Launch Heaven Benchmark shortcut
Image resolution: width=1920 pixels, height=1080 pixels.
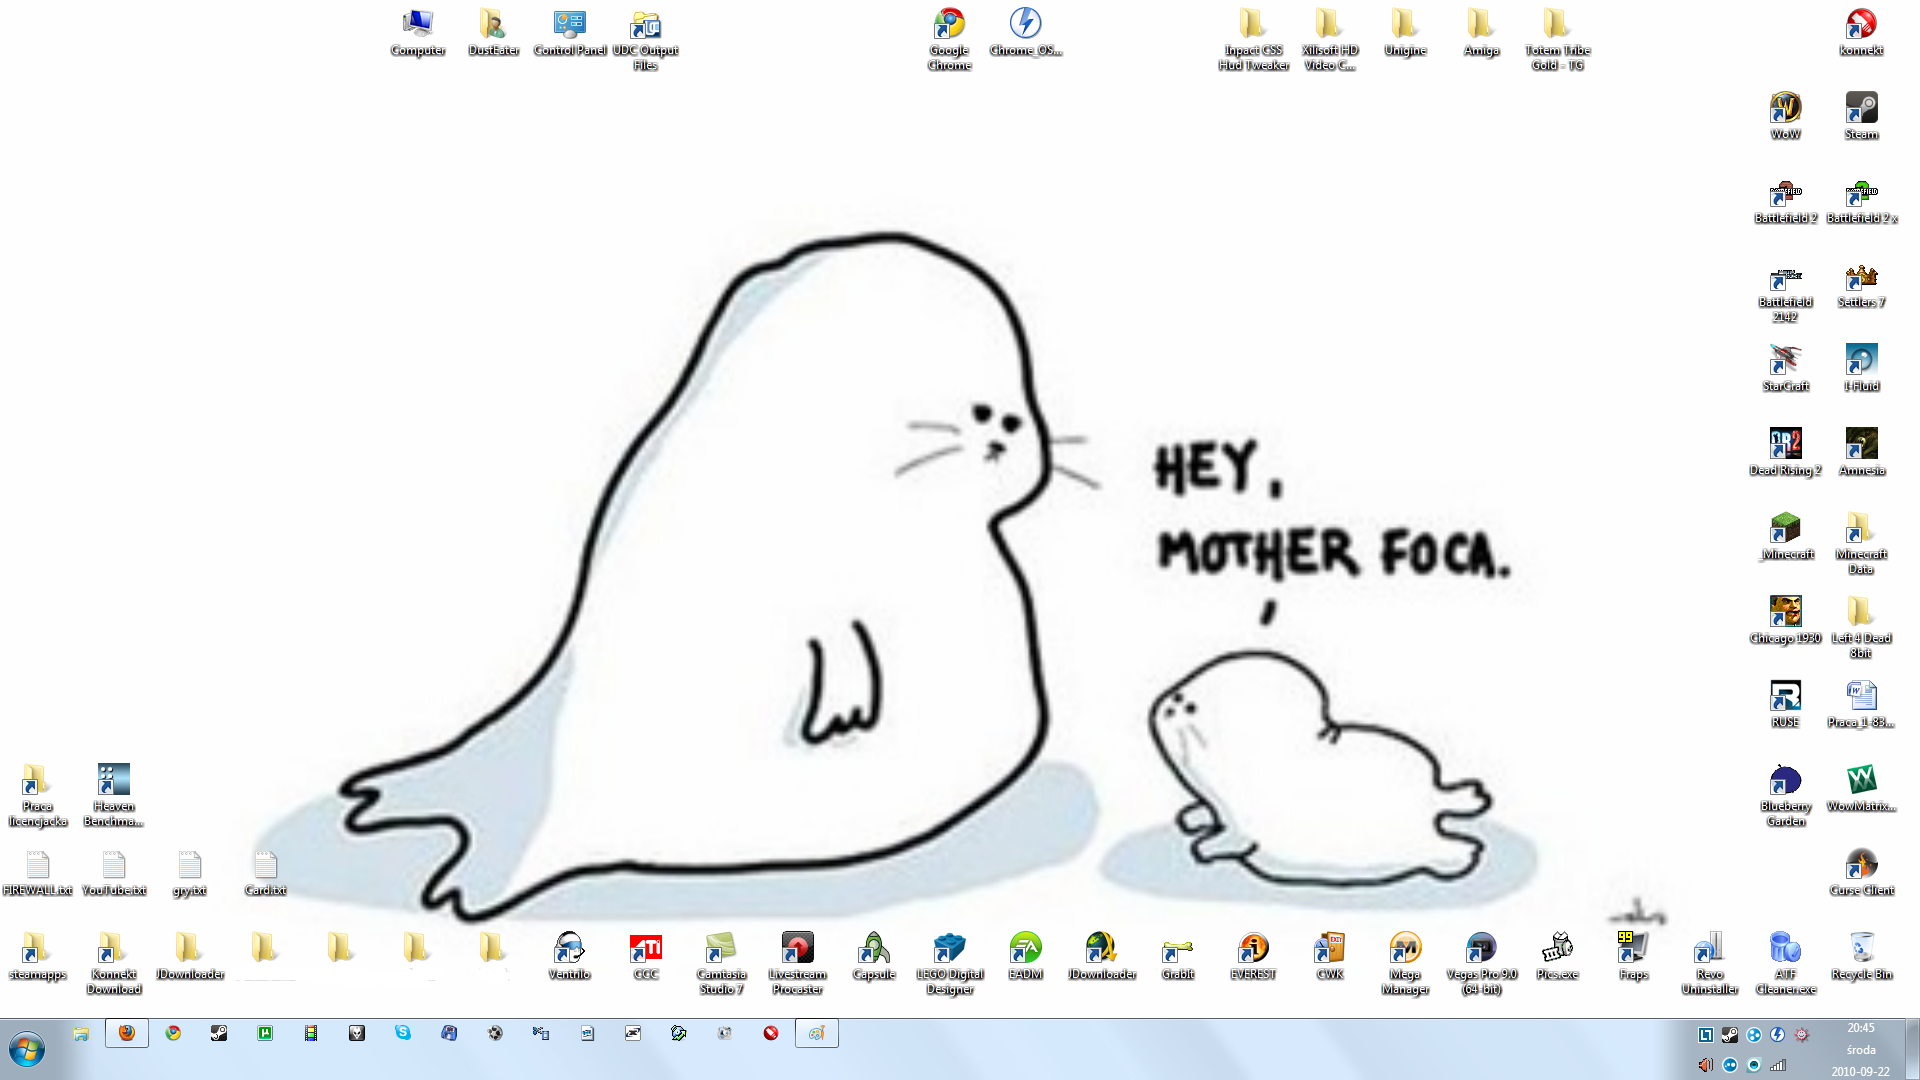tap(114, 796)
